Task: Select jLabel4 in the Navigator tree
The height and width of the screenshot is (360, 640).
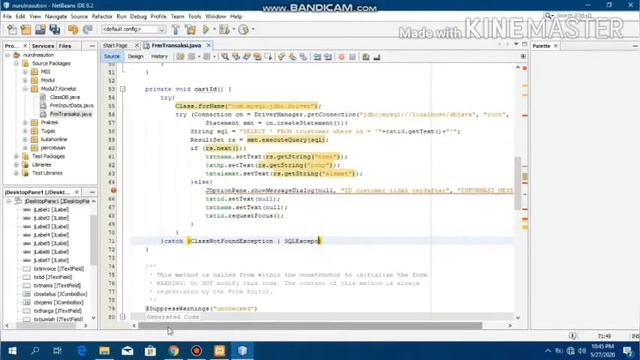Action: tap(51, 235)
